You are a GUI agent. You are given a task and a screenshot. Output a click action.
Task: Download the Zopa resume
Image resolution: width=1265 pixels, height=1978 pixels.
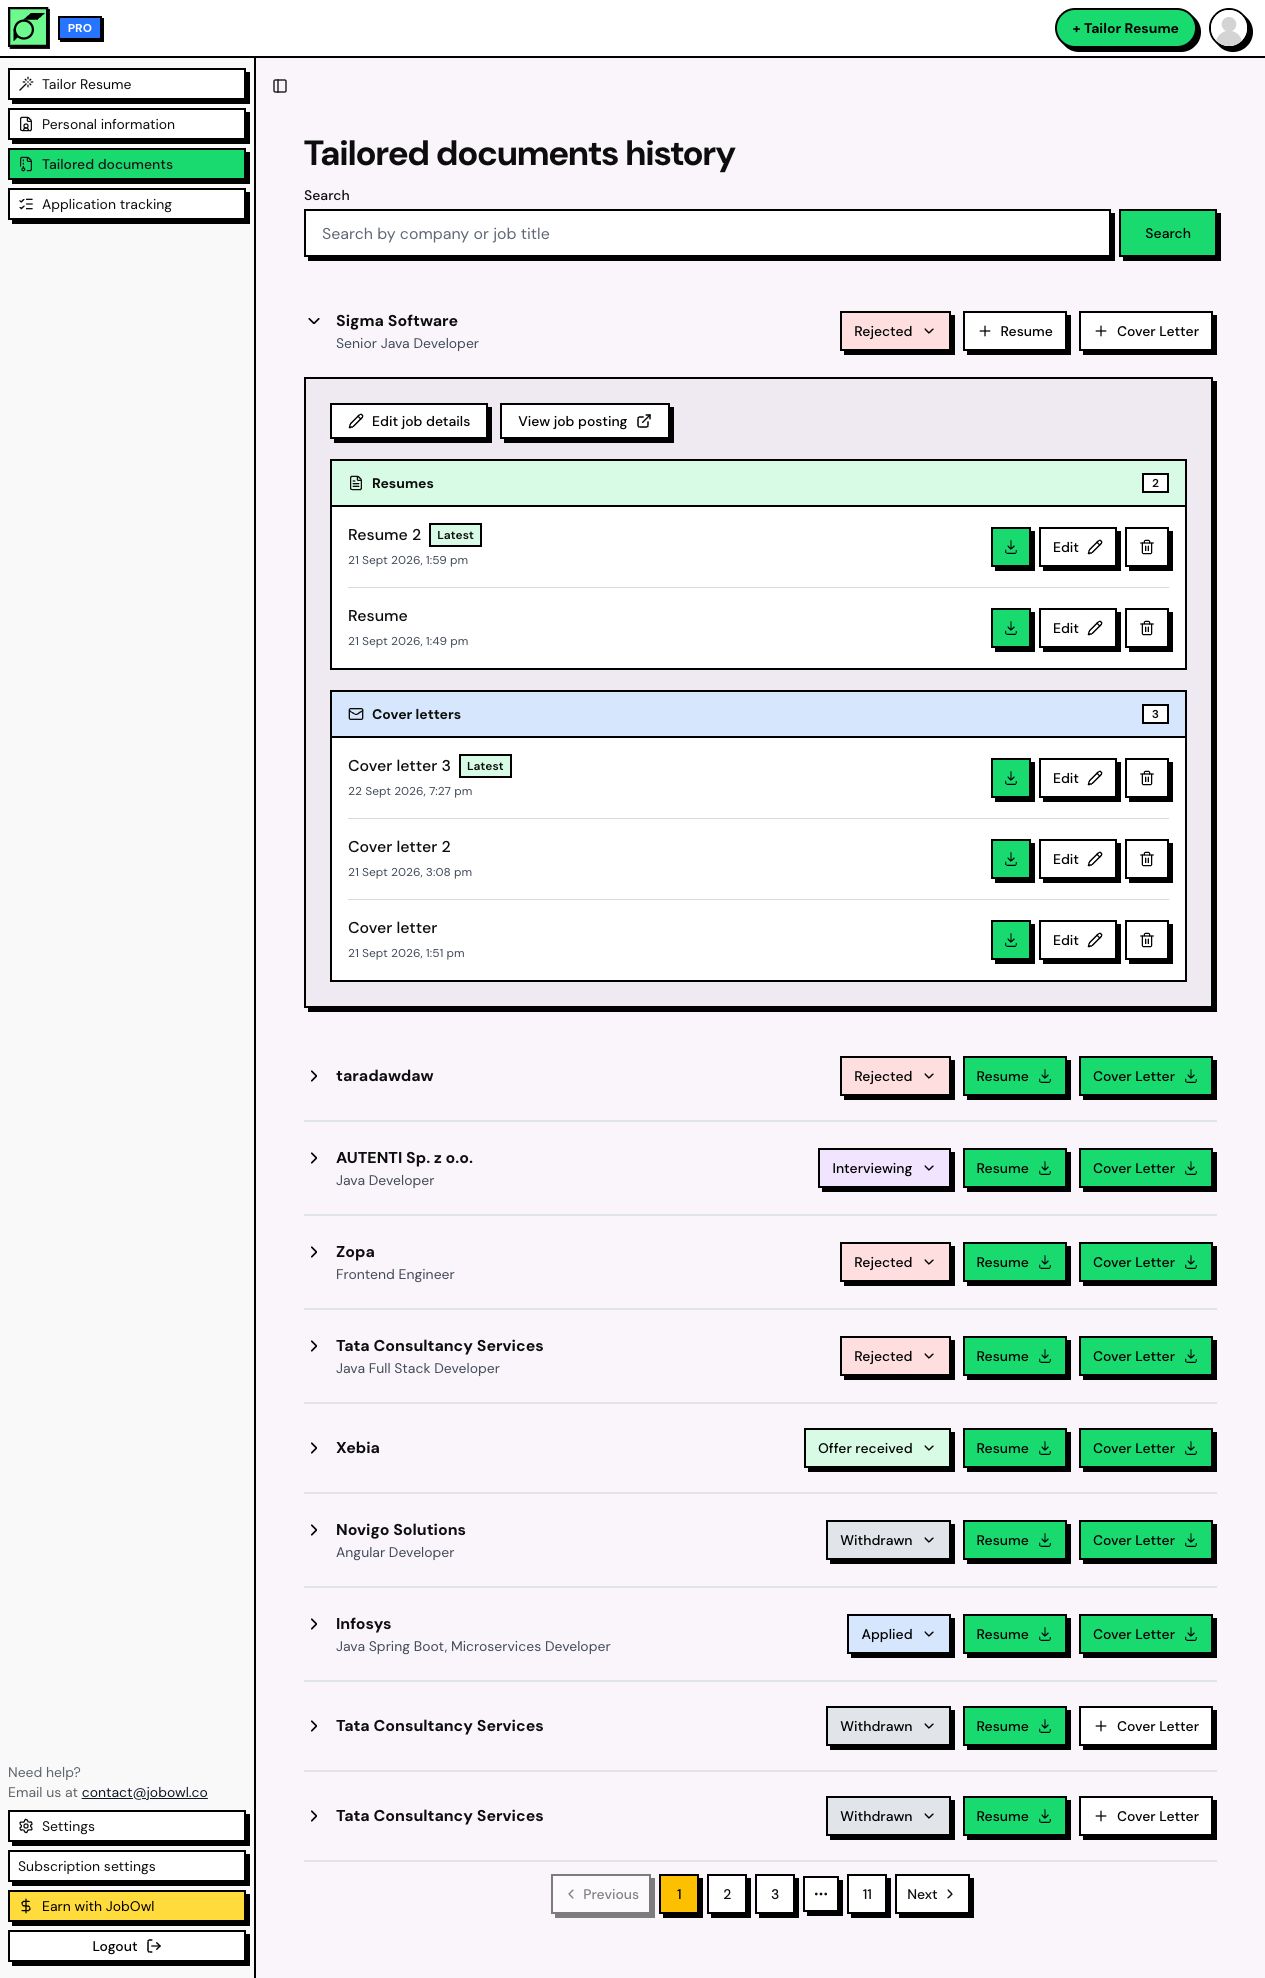tap(1014, 1262)
